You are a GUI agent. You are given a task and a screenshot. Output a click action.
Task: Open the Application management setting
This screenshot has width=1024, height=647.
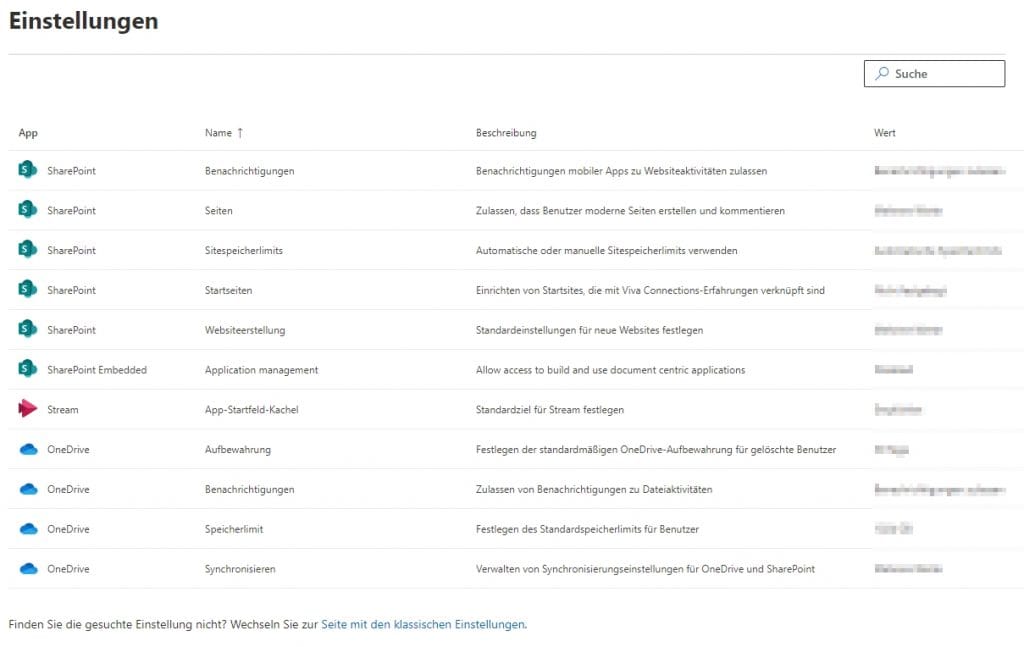[x=259, y=369]
